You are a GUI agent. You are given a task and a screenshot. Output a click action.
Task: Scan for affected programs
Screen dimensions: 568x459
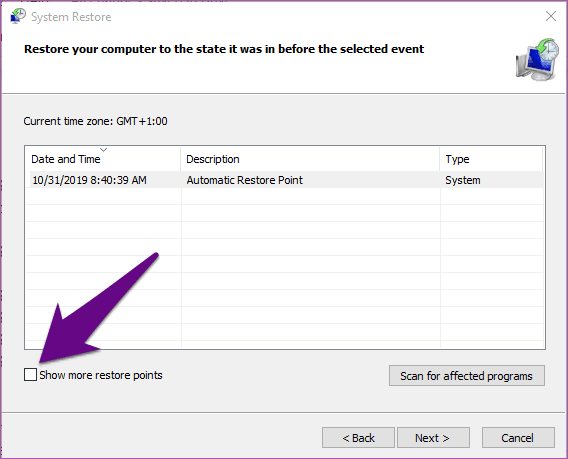(x=467, y=376)
